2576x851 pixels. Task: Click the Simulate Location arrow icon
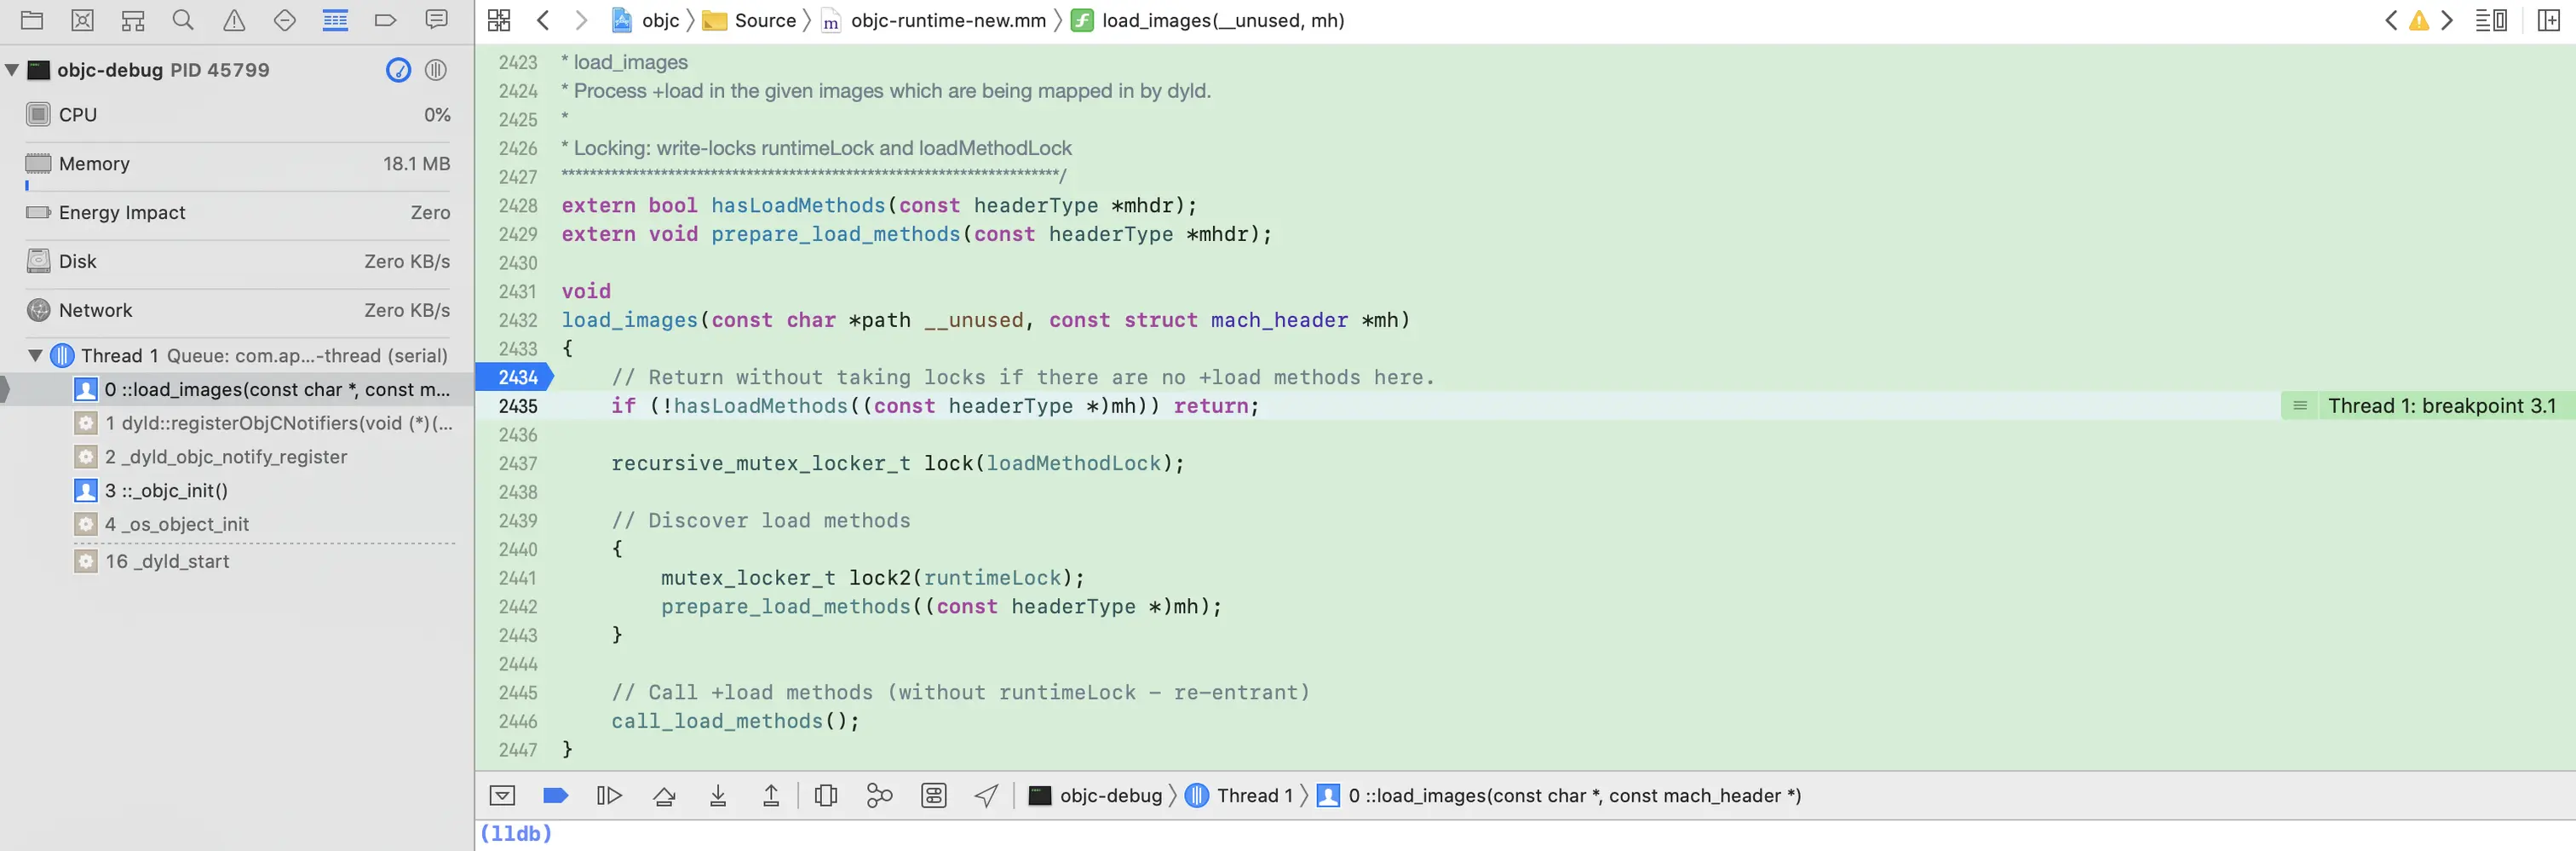[987, 796]
